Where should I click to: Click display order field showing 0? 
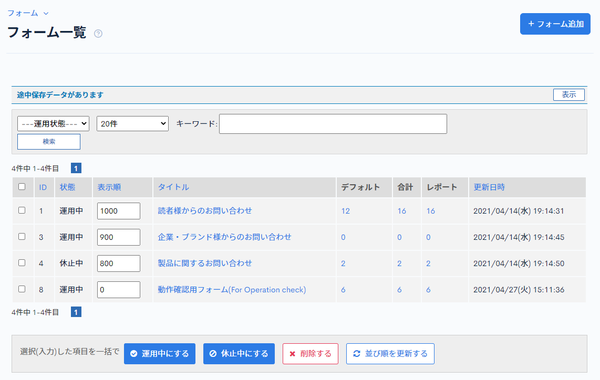pyautogui.click(x=119, y=290)
